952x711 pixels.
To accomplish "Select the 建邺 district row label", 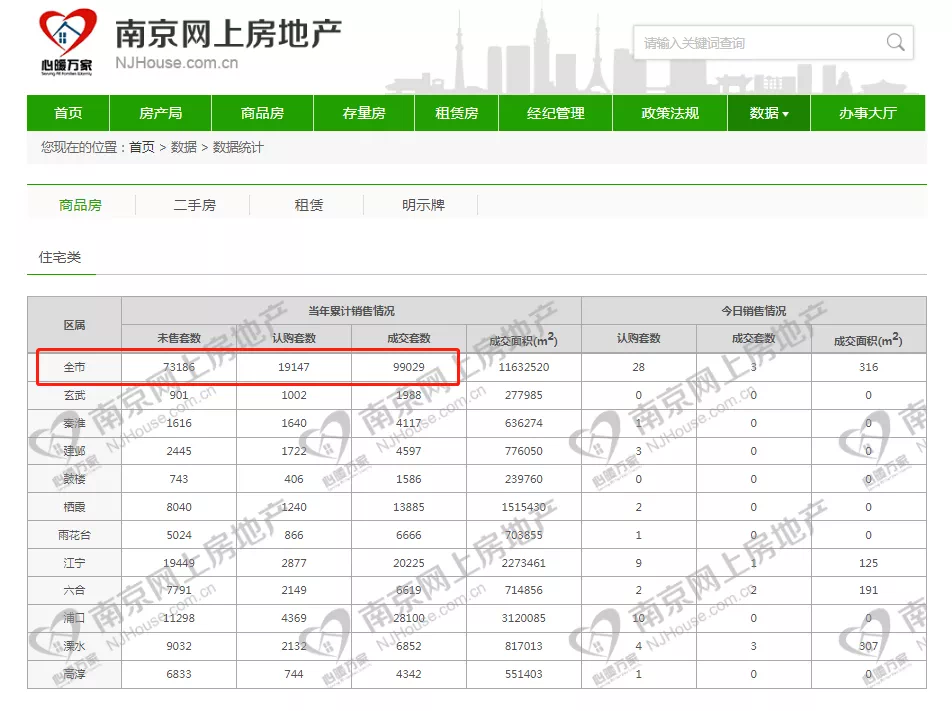I will pyautogui.click(x=74, y=451).
